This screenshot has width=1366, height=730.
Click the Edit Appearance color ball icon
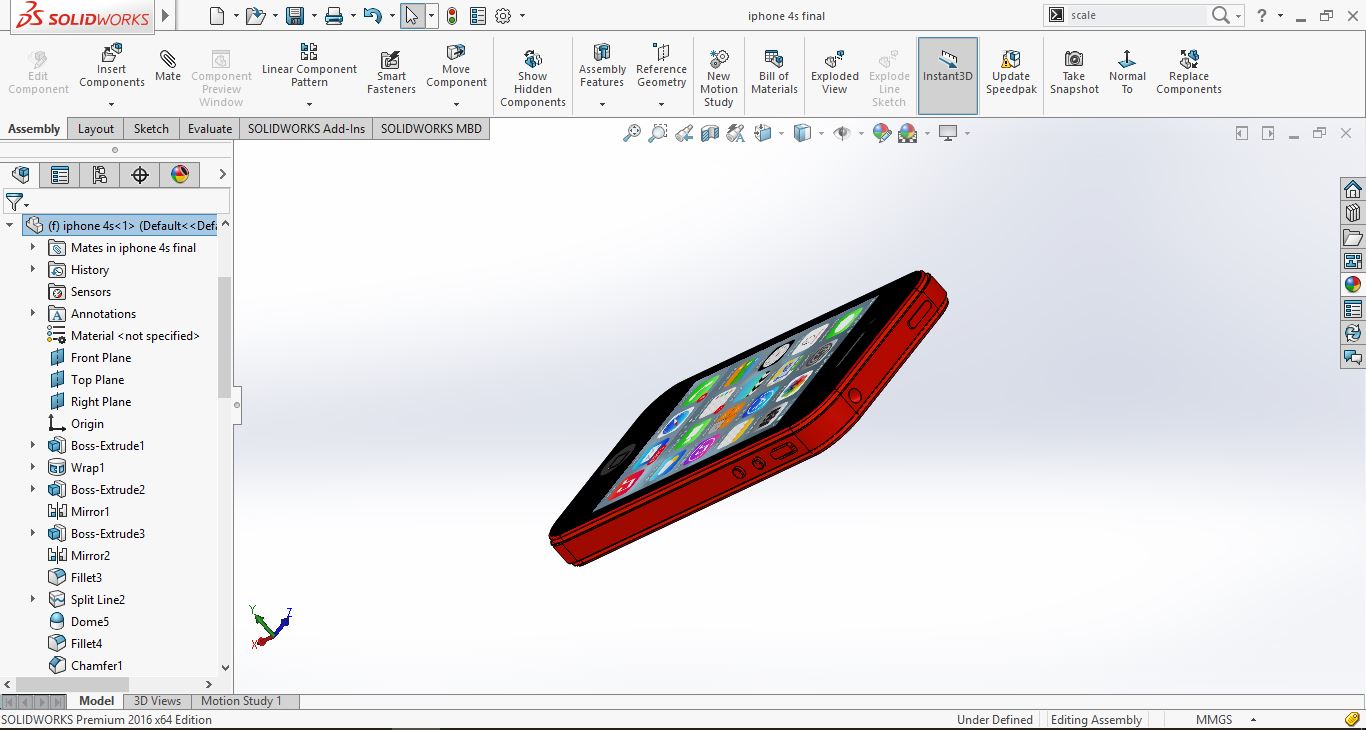pyautogui.click(x=882, y=133)
